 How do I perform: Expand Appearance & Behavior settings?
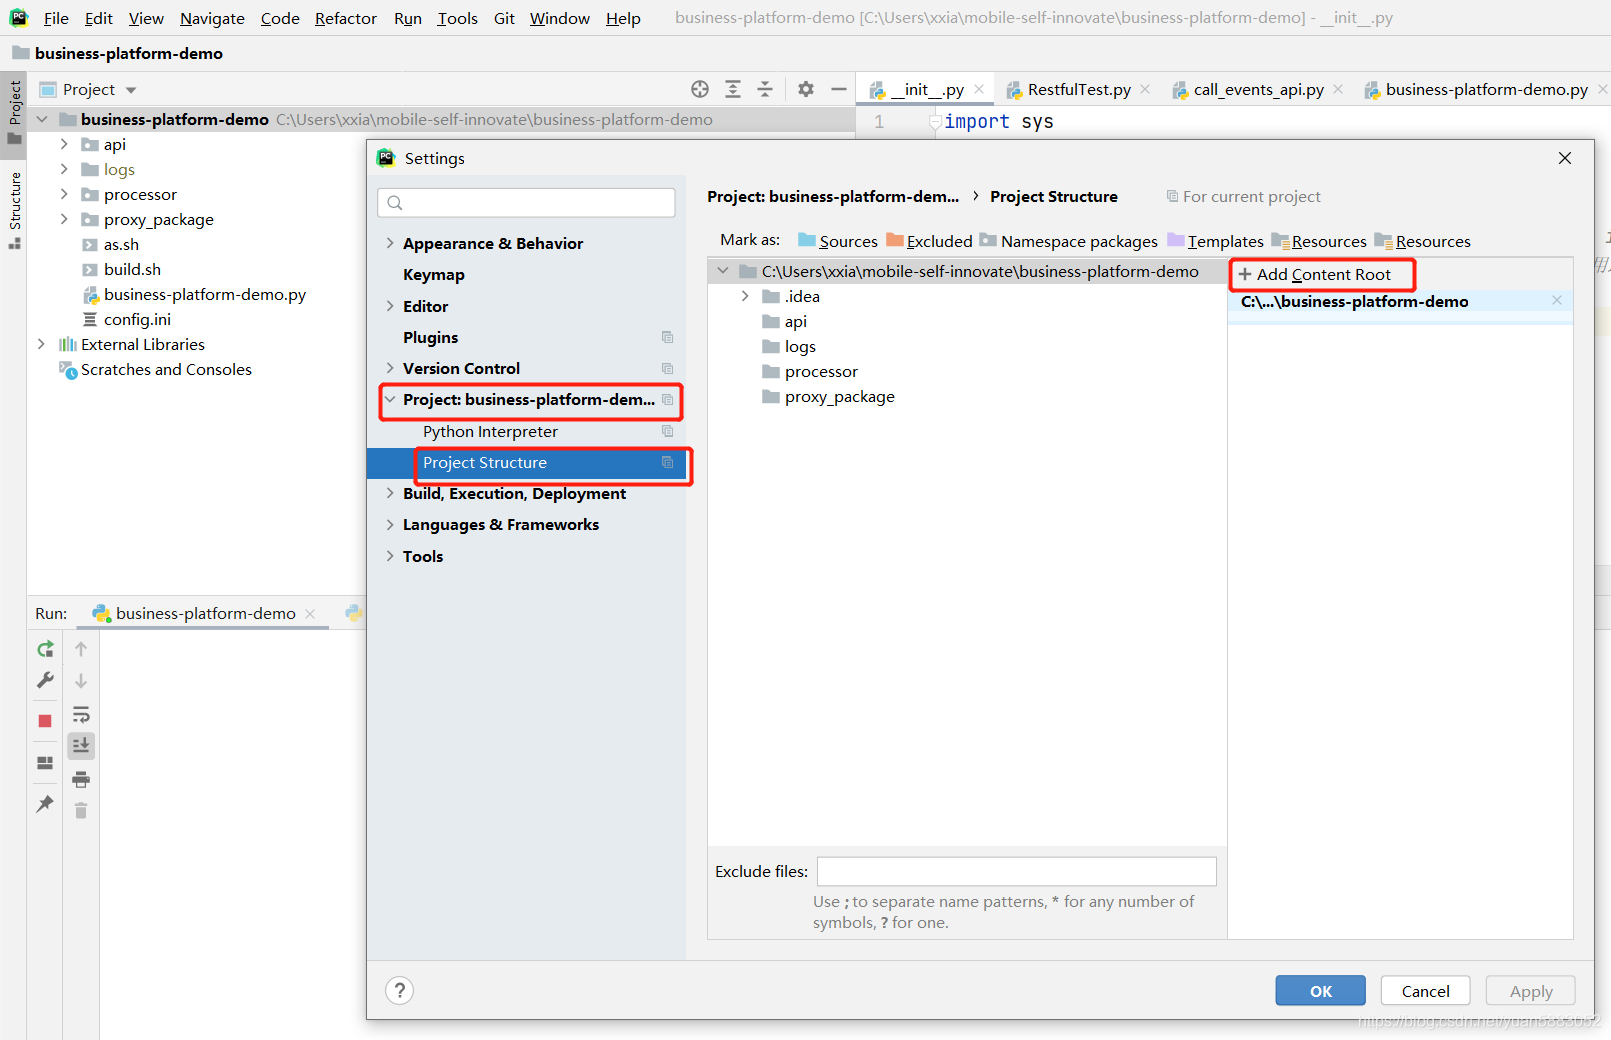point(390,243)
